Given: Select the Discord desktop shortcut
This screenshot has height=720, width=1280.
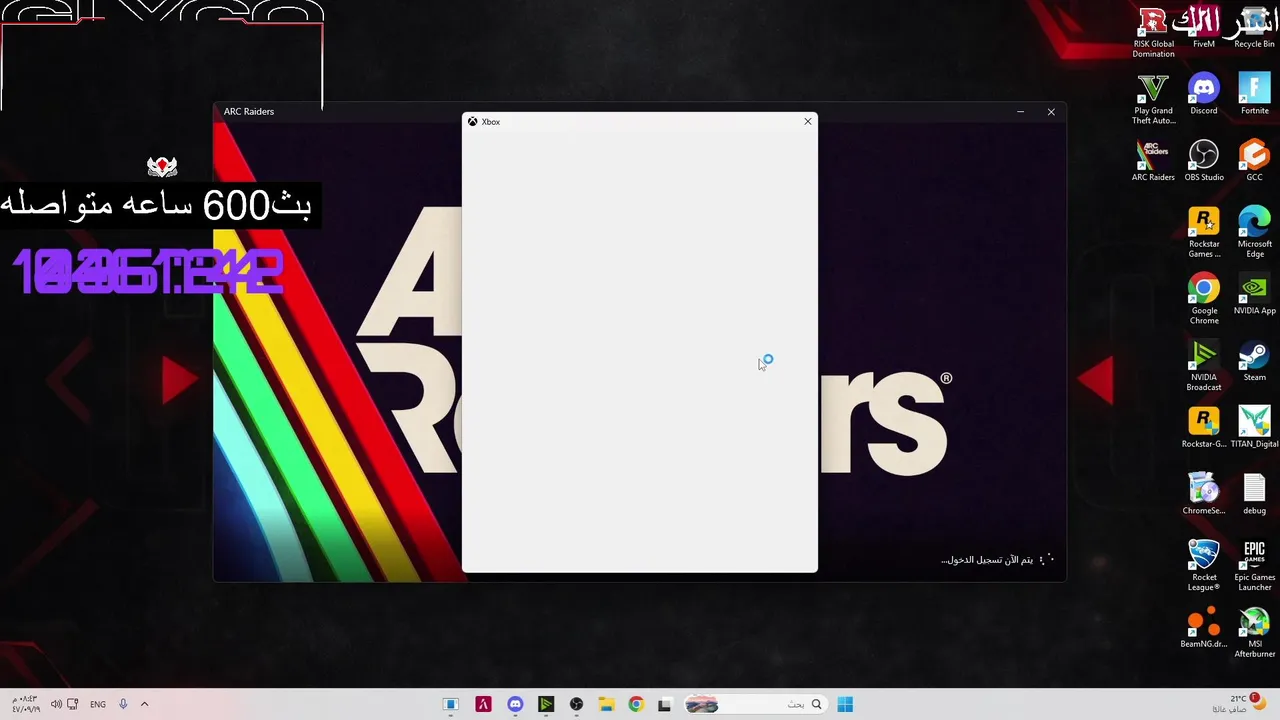Looking at the screenshot, I should point(1204,94).
